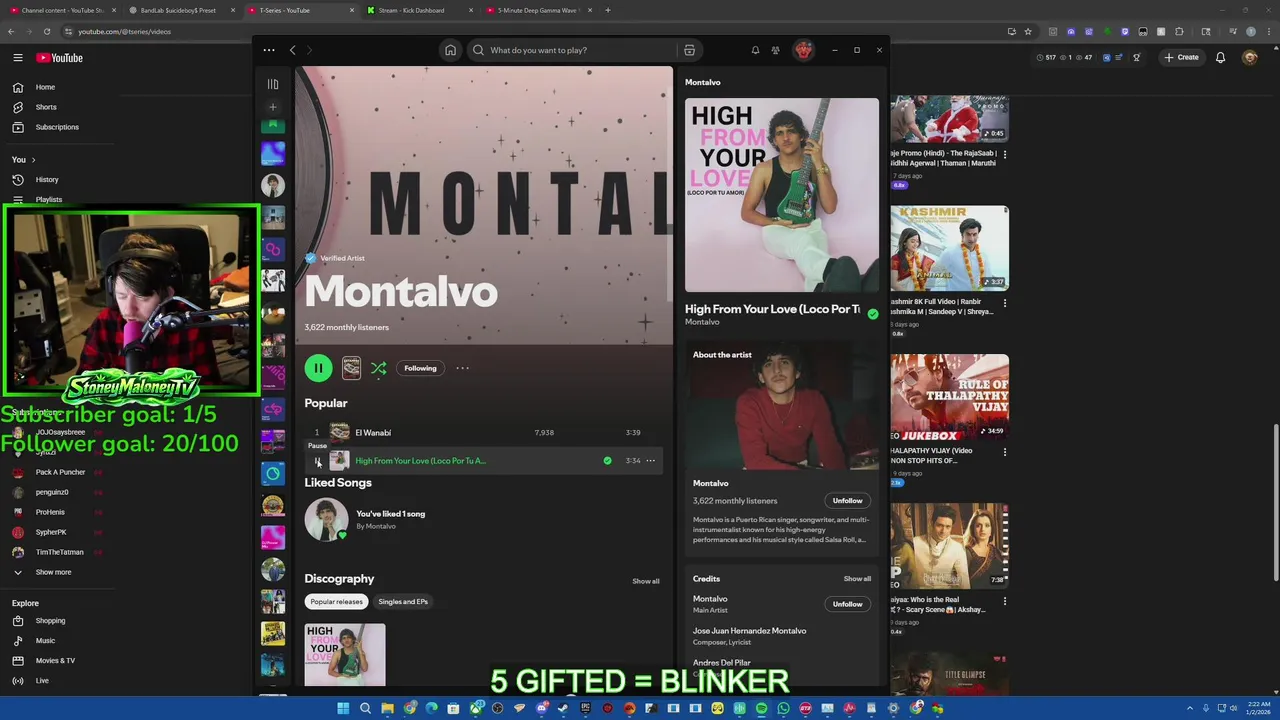
Task: Expand the You section in YouTube sidebar
Action: [24, 160]
